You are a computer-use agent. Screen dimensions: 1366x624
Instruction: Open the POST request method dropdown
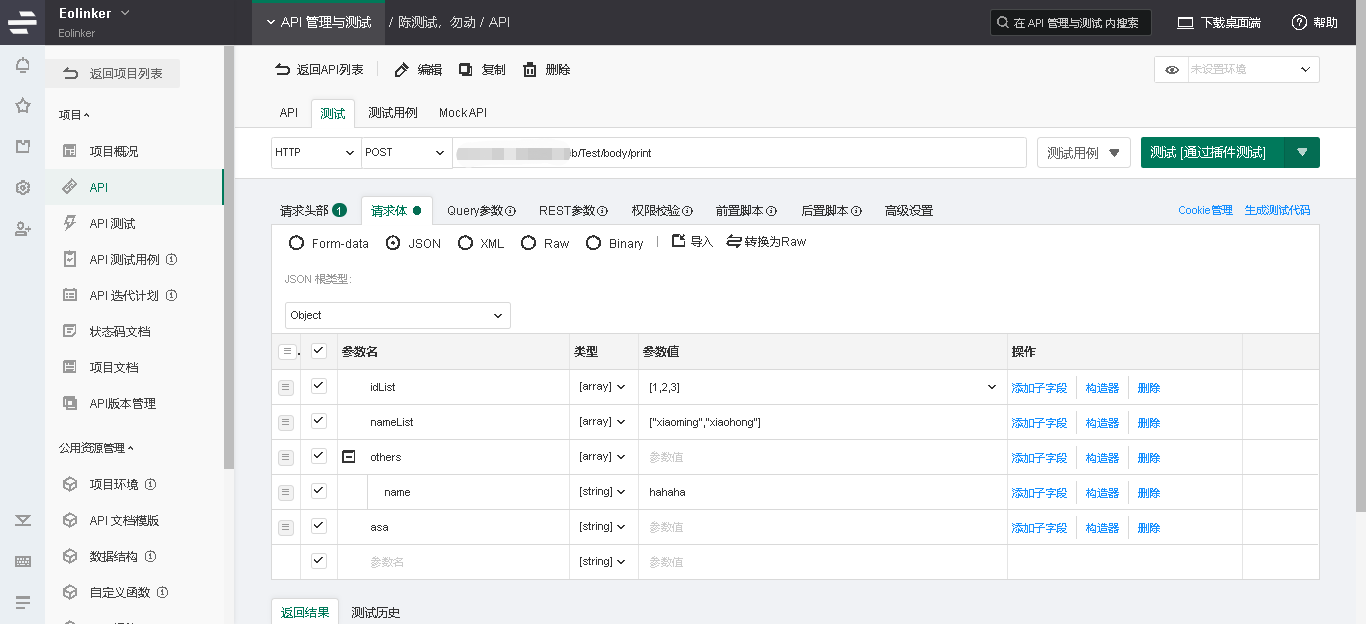(x=406, y=152)
